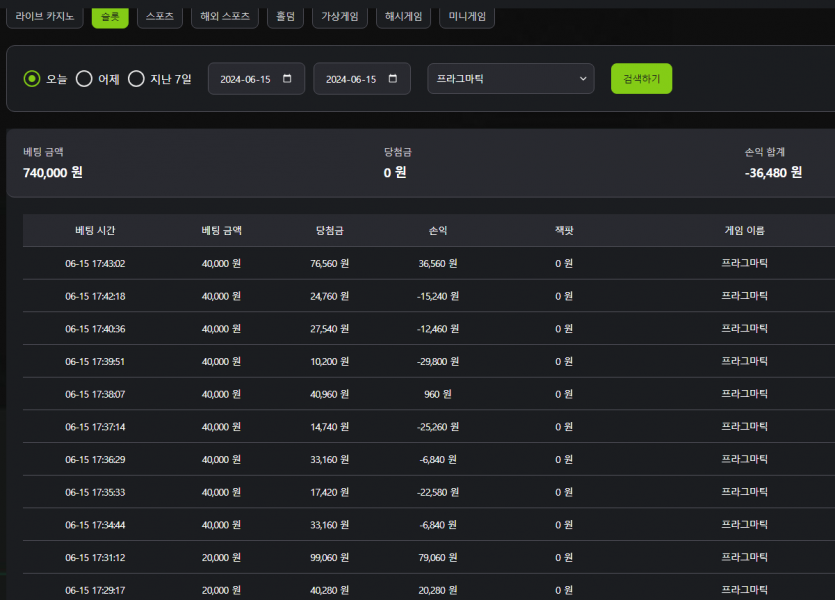Viewport: 835px width, 600px height.
Task: Select row with time 06-15 17:37:14
Action: pyautogui.click(x=429, y=427)
